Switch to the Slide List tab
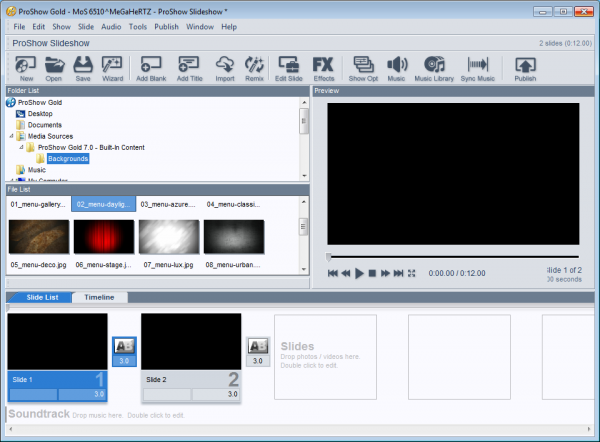This screenshot has height=442, width=600. click(42, 297)
